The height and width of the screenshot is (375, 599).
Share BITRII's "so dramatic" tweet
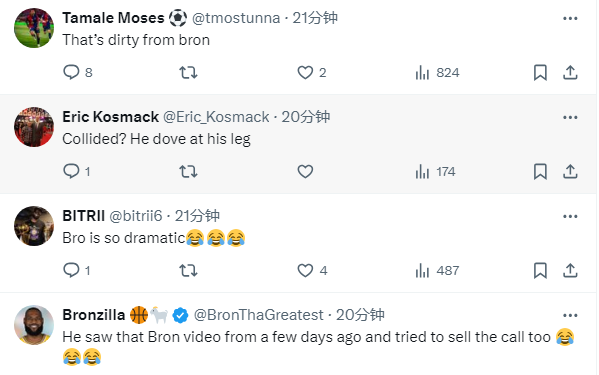(570, 270)
